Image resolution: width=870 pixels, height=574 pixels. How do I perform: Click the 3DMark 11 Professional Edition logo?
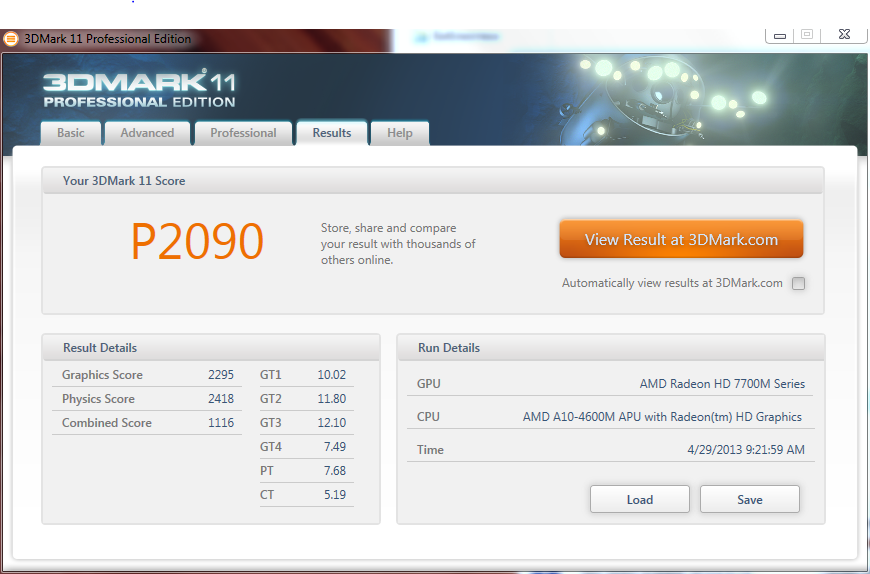139,89
